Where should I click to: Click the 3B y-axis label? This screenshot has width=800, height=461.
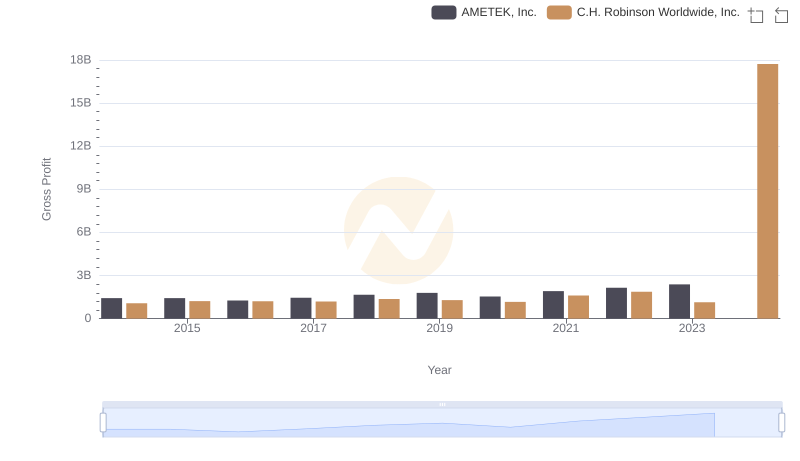click(x=84, y=275)
